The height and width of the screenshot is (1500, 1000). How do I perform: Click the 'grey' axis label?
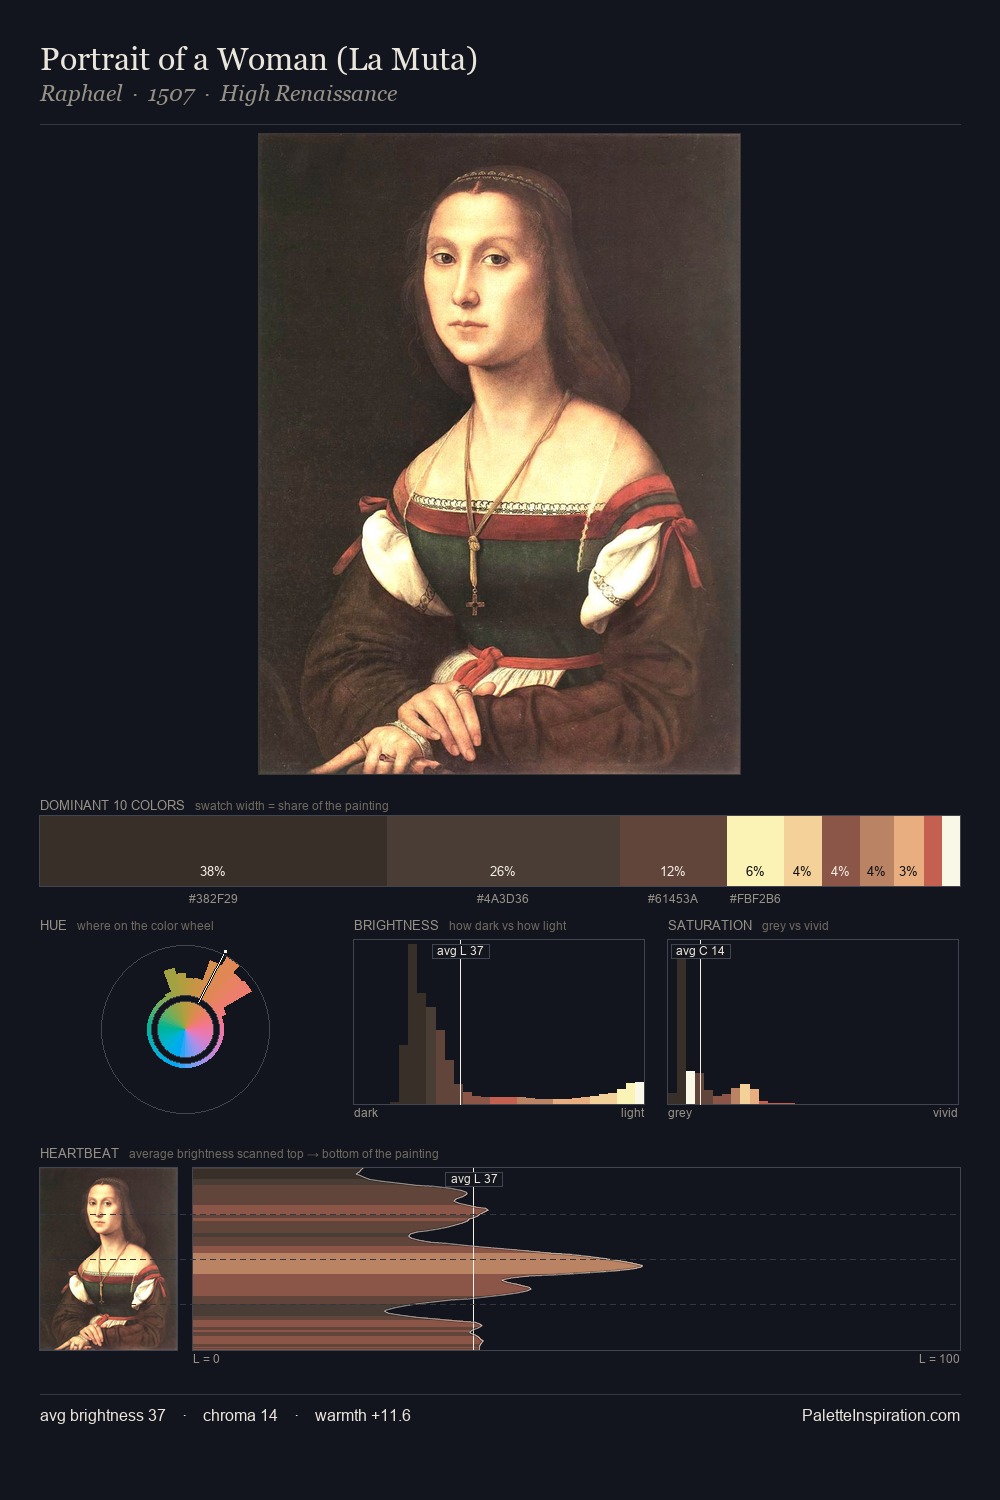680,1113
